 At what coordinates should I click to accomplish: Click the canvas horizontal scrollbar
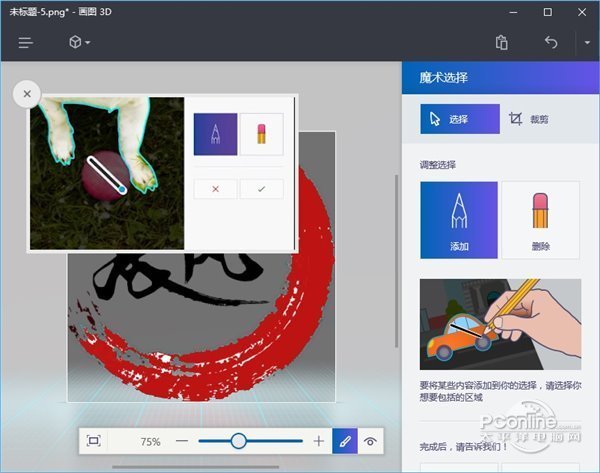coord(196,467)
